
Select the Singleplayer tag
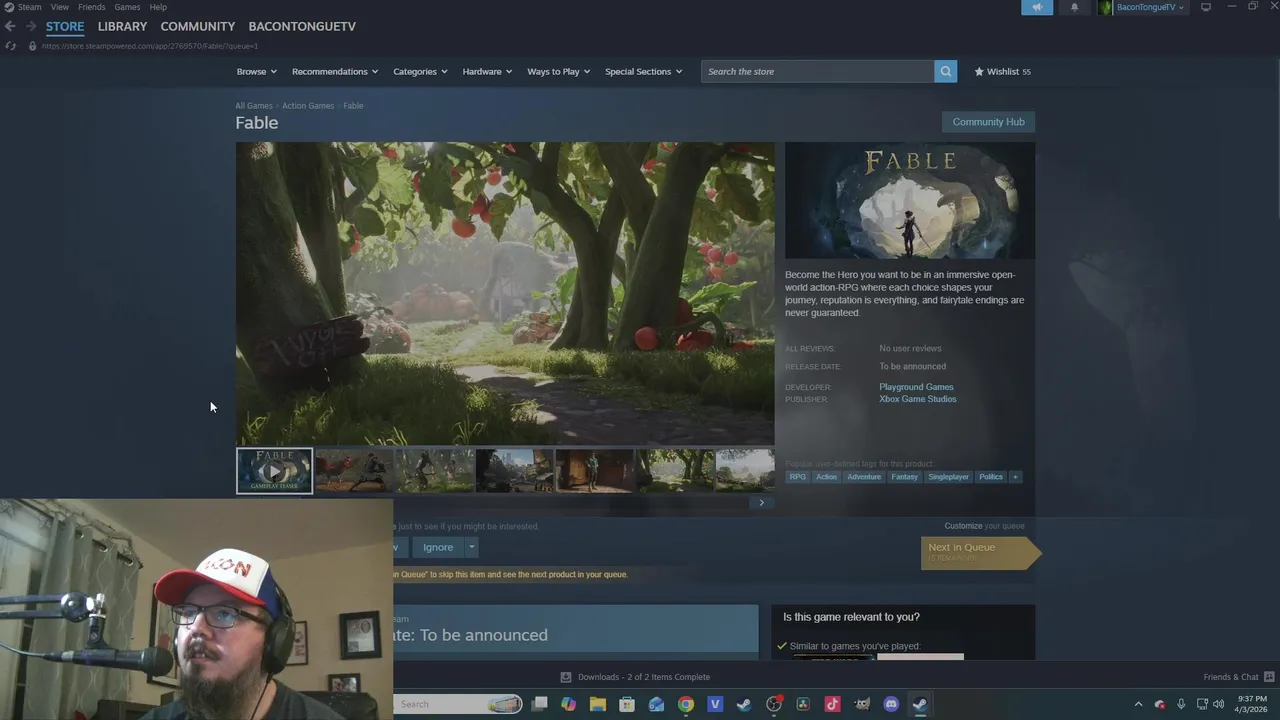[x=948, y=477]
